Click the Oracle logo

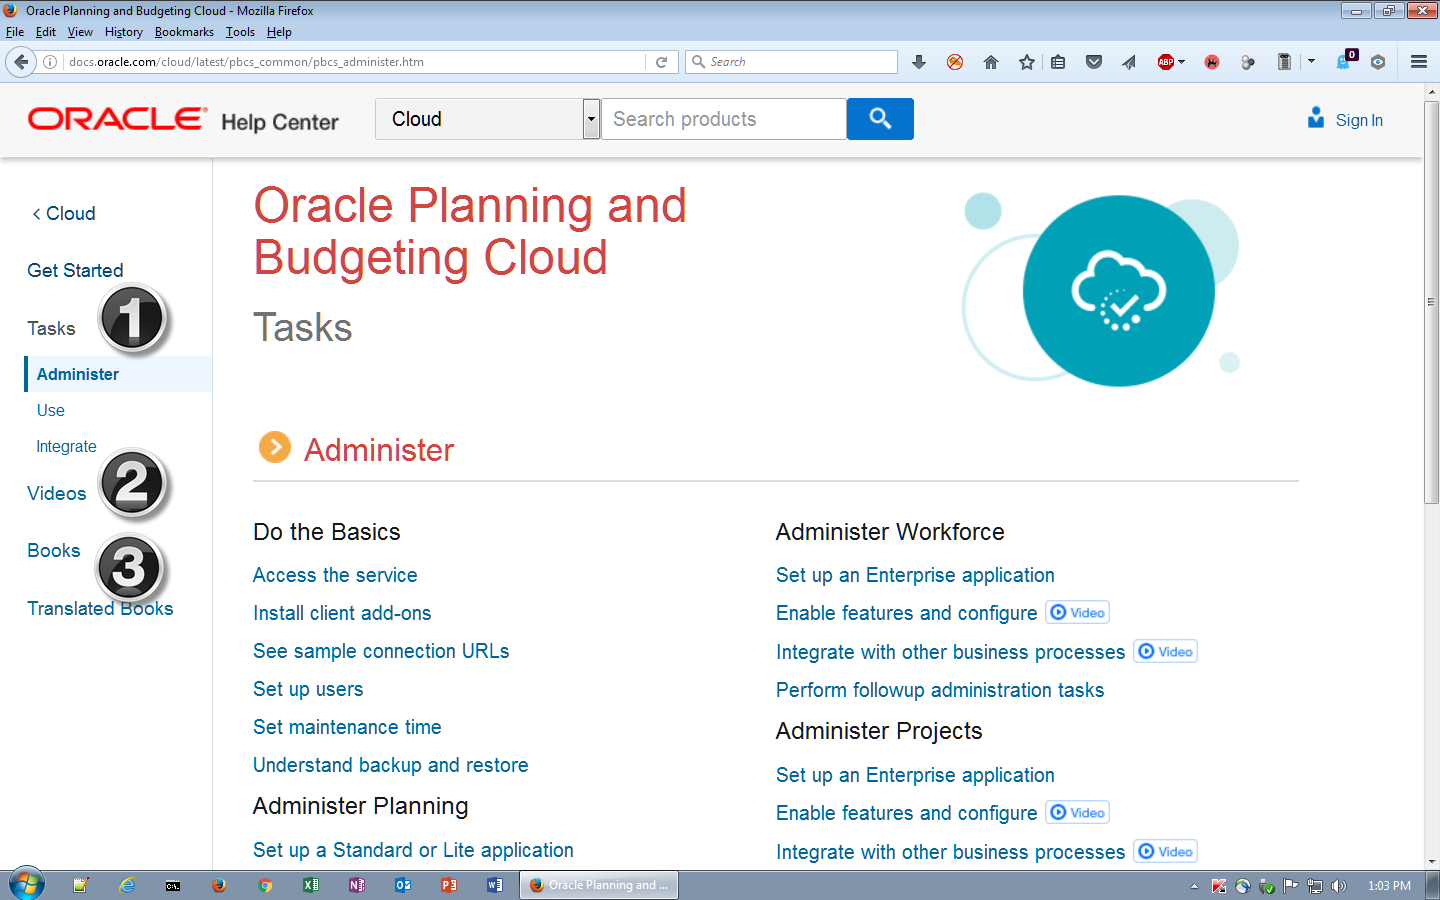pyautogui.click(x=117, y=119)
